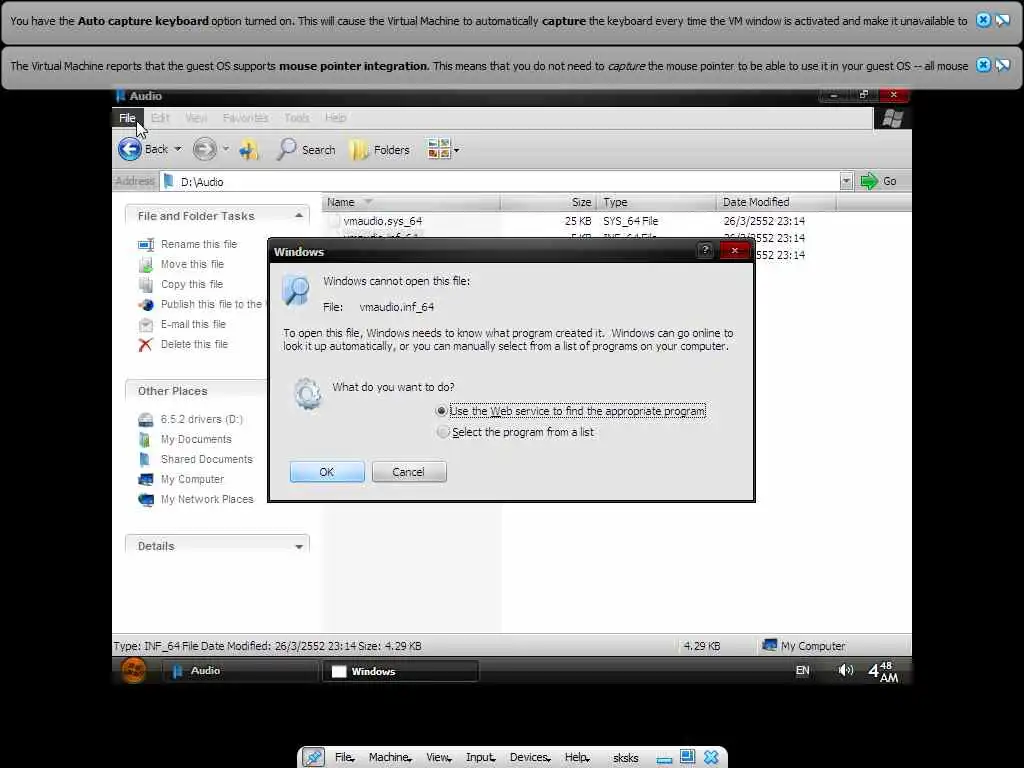Open My Documents in Other Places
This screenshot has width=1024, height=768.
(196, 439)
